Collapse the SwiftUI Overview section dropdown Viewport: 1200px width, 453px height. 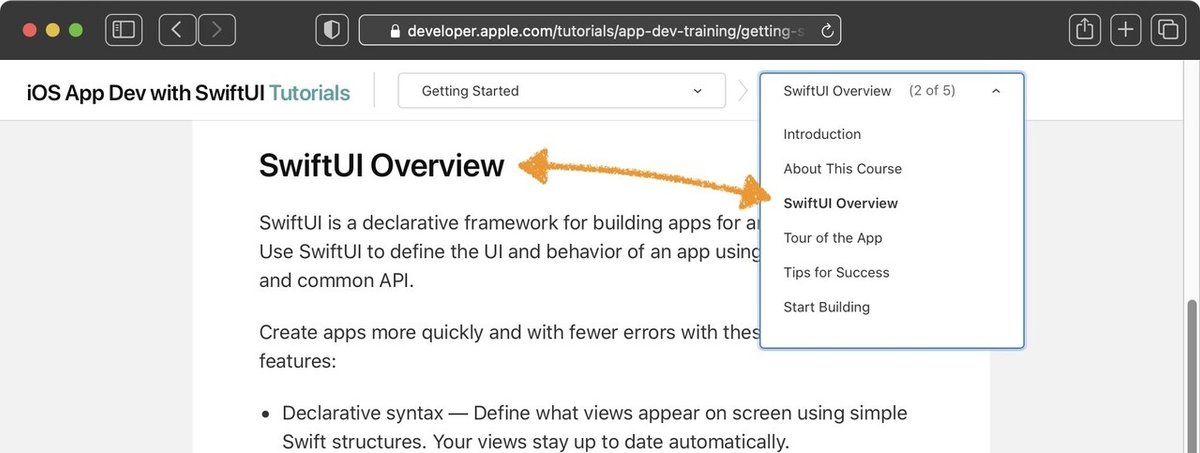[892, 91]
